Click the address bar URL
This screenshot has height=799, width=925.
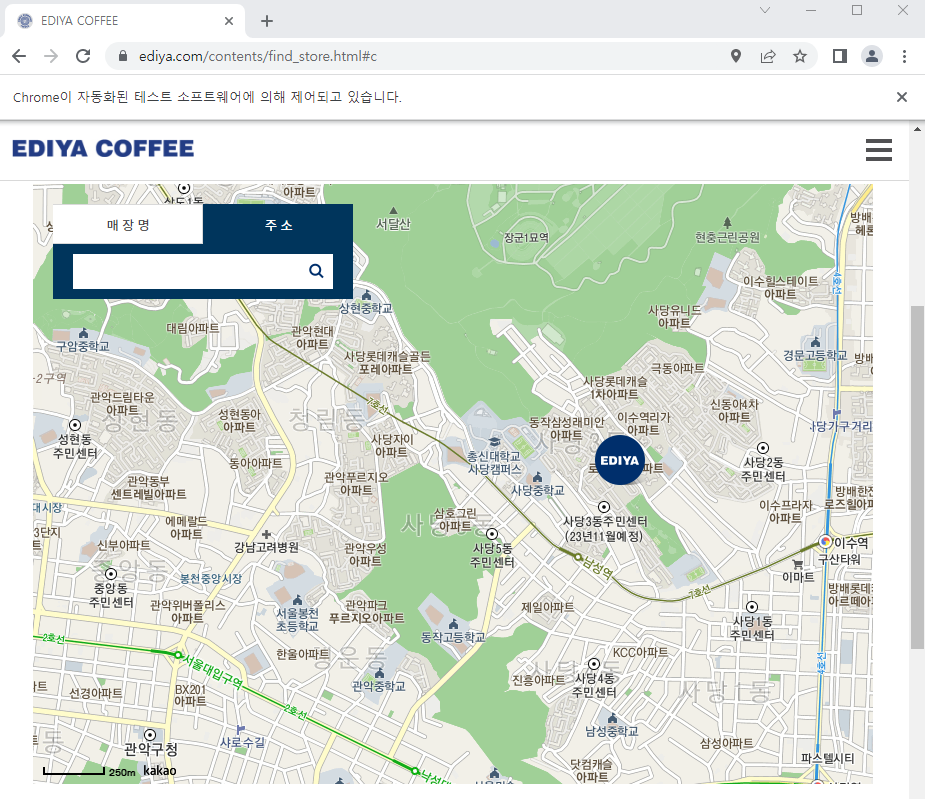tap(258, 56)
